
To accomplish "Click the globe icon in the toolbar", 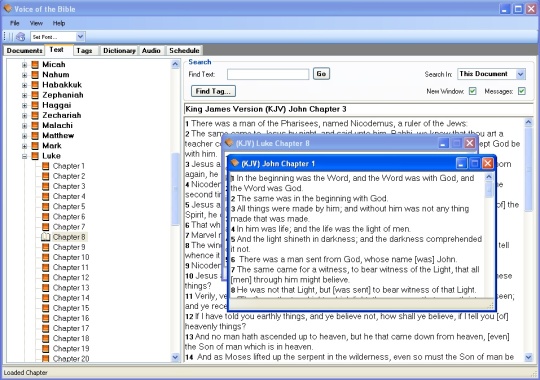I will pos(21,37).
